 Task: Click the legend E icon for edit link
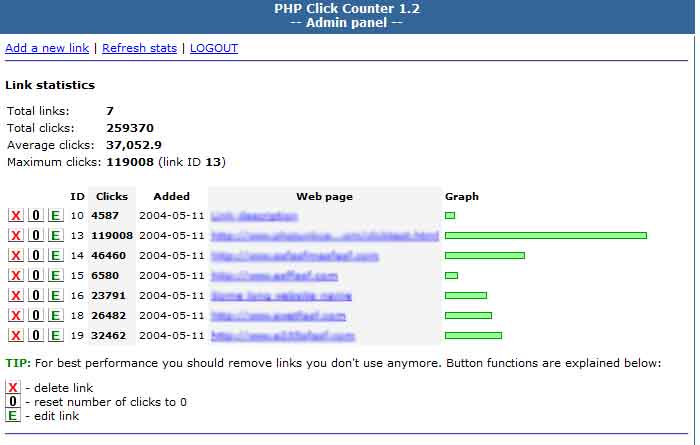pyautogui.click(x=13, y=416)
